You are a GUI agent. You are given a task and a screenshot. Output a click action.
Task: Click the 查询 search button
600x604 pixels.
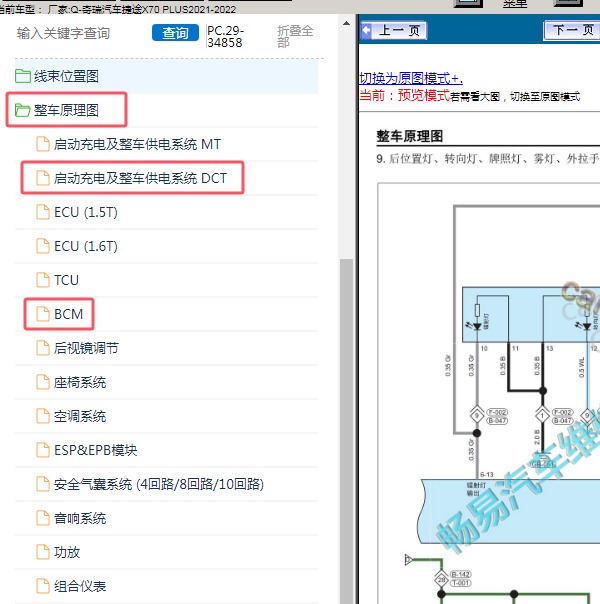click(x=175, y=33)
